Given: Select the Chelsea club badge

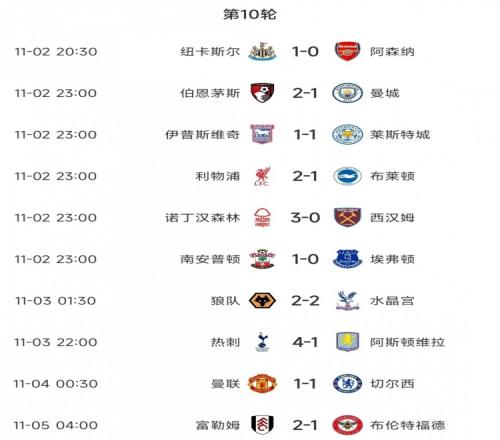Looking at the screenshot, I should pyautogui.click(x=347, y=383).
